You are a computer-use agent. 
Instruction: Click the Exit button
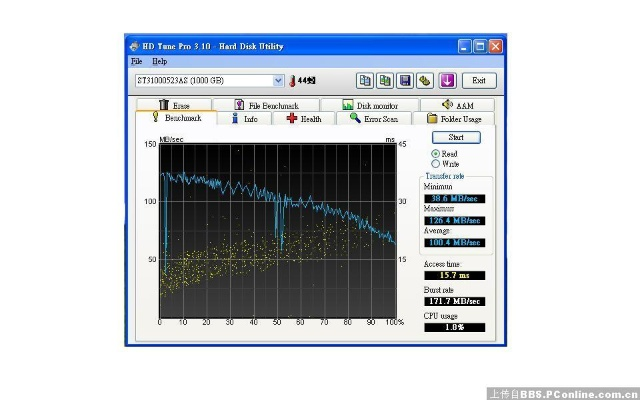[x=479, y=80]
